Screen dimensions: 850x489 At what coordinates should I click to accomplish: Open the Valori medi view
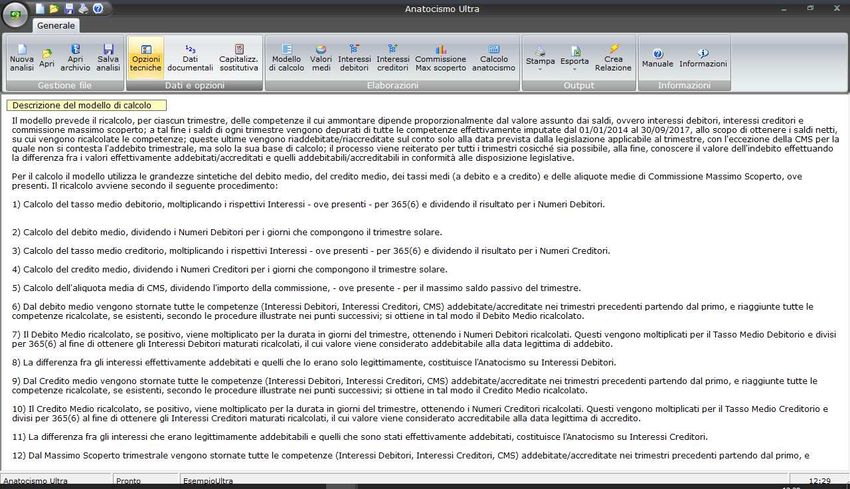(x=321, y=58)
